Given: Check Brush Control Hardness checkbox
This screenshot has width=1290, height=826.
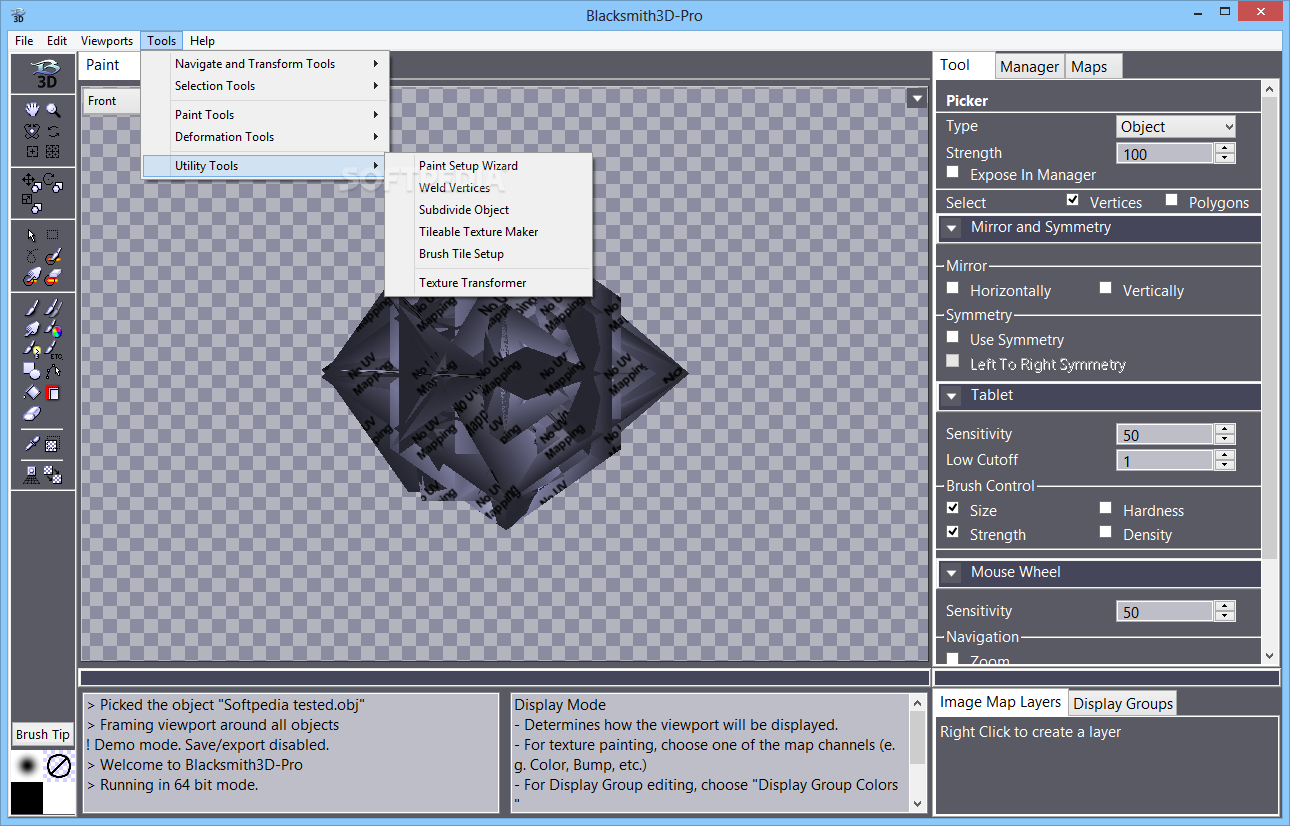Looking at the screenshot, I should 1105,508.
